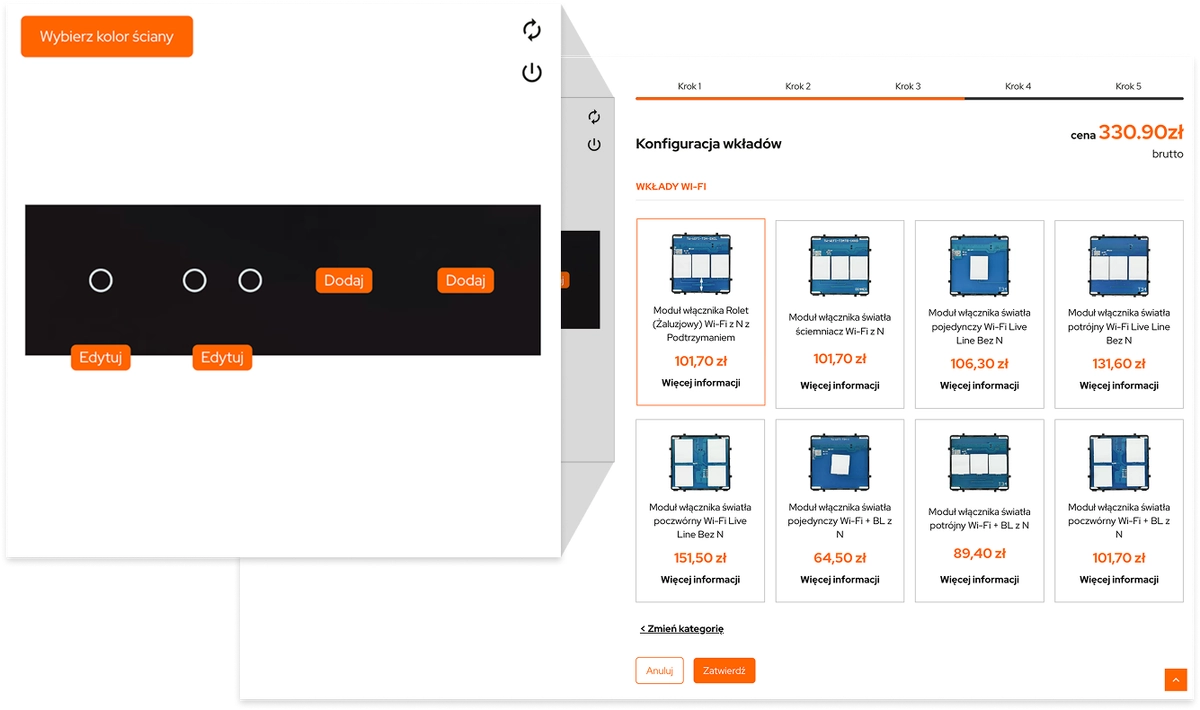
Task: Toggle the single touch circle on first panel
Action: [101, 281]
